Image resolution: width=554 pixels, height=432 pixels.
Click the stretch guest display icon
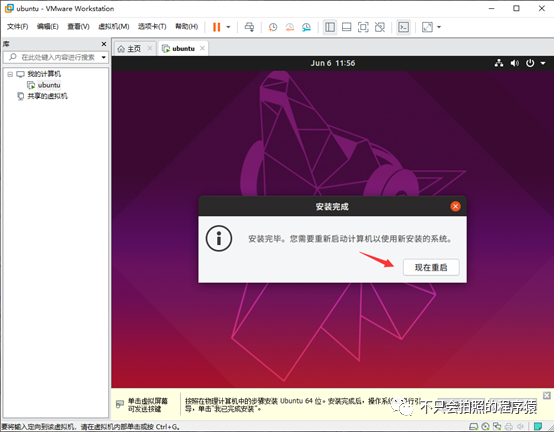(427, 27)
